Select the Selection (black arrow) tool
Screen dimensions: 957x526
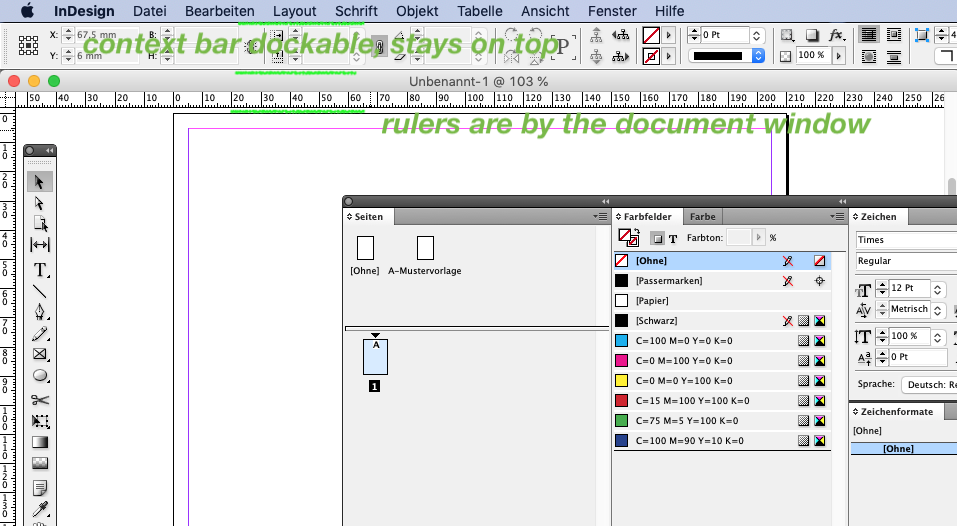(40, 181)
